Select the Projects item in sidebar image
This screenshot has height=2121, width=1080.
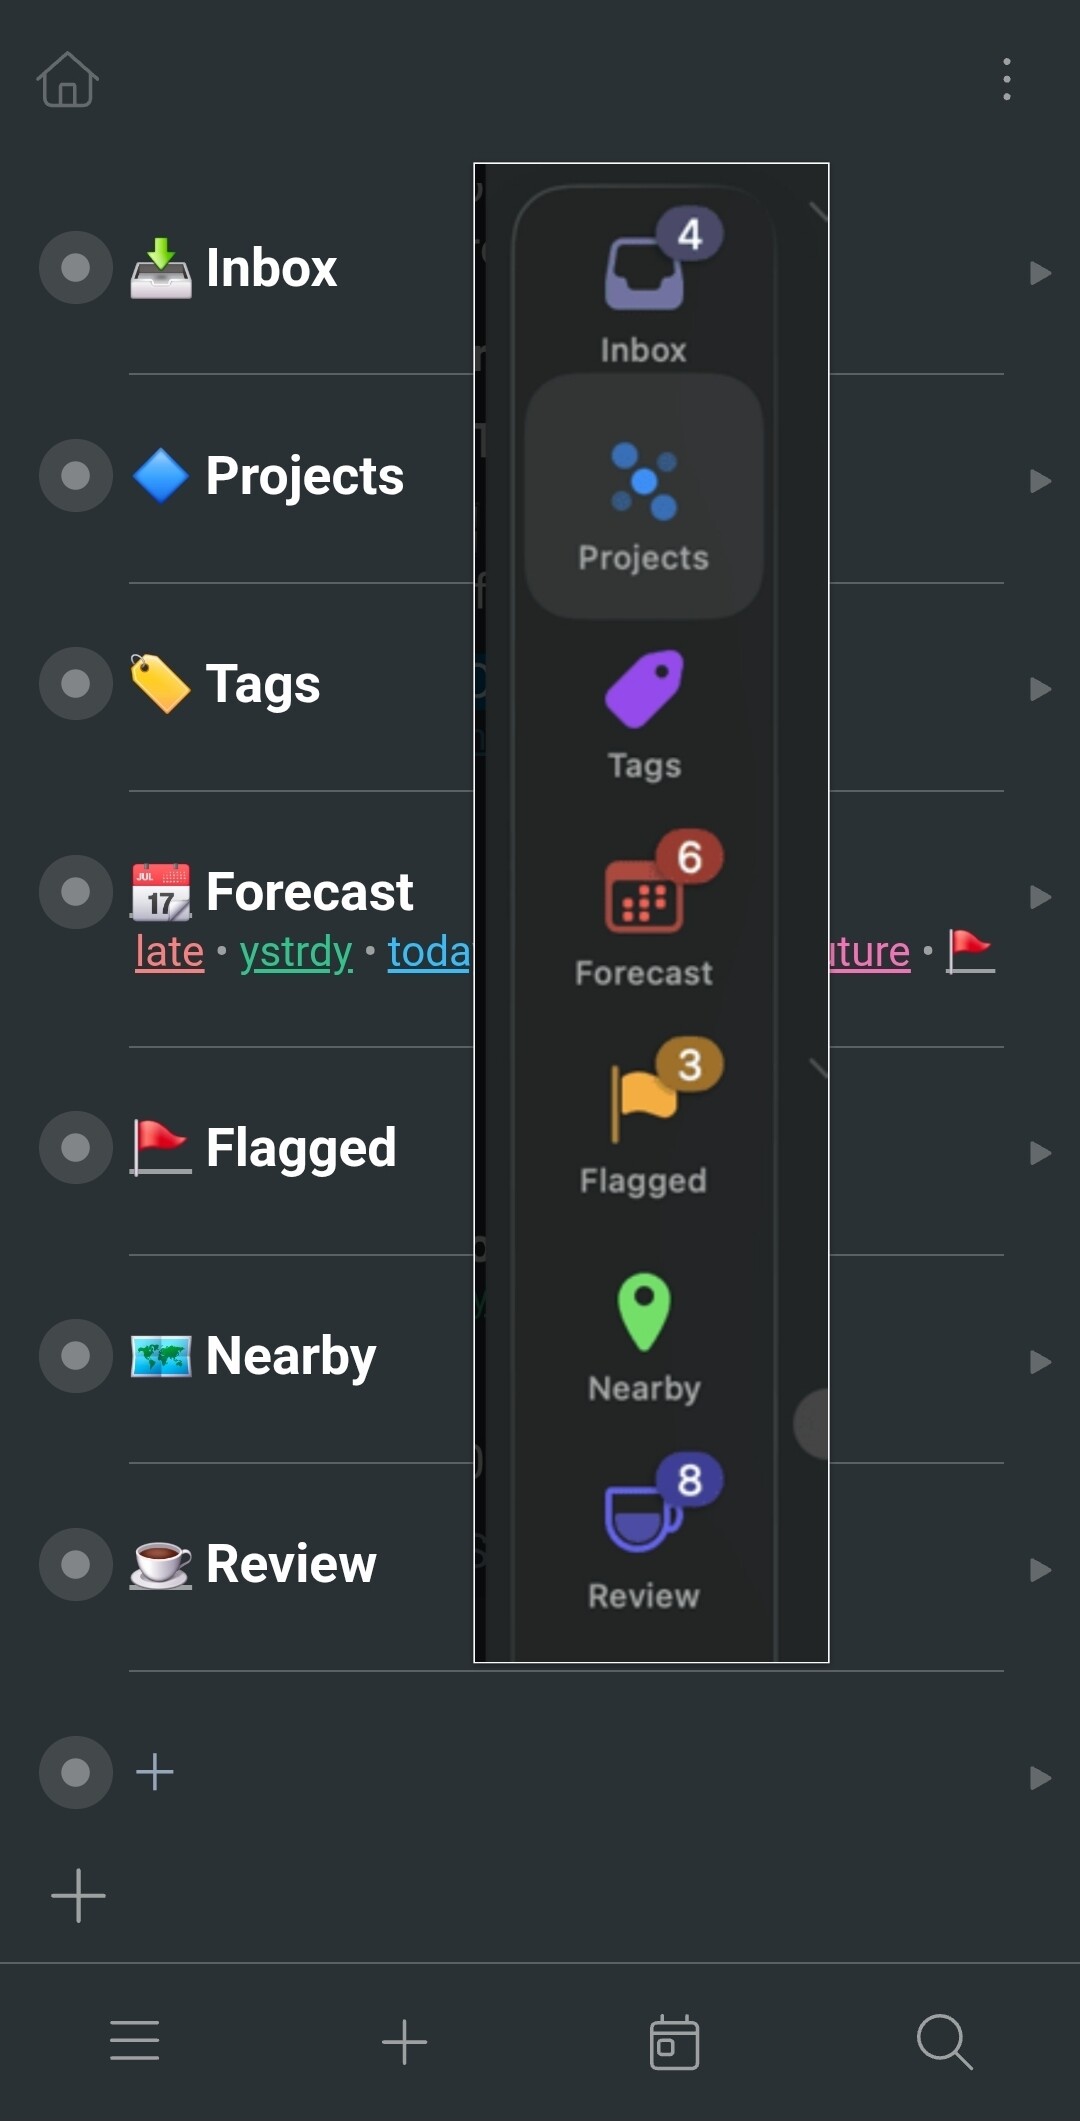(x=644, y=497)
